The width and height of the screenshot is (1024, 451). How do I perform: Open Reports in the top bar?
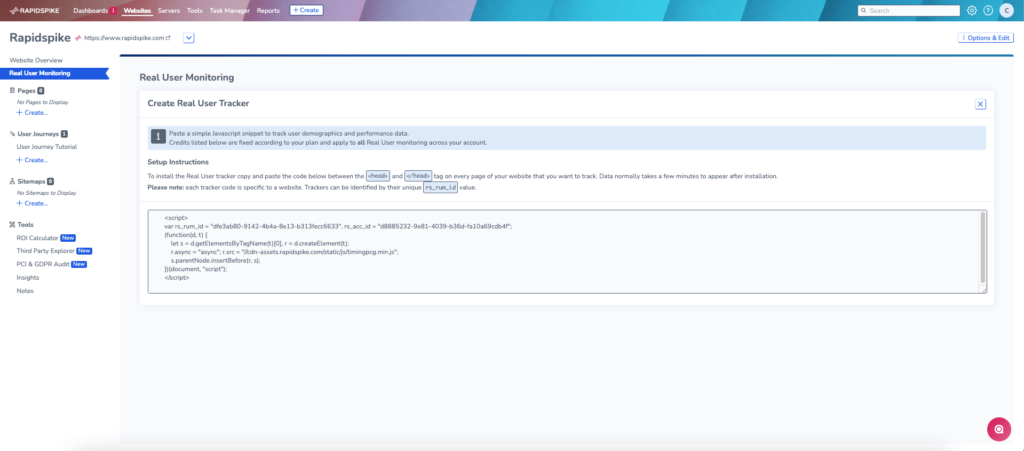click(268, 10)
